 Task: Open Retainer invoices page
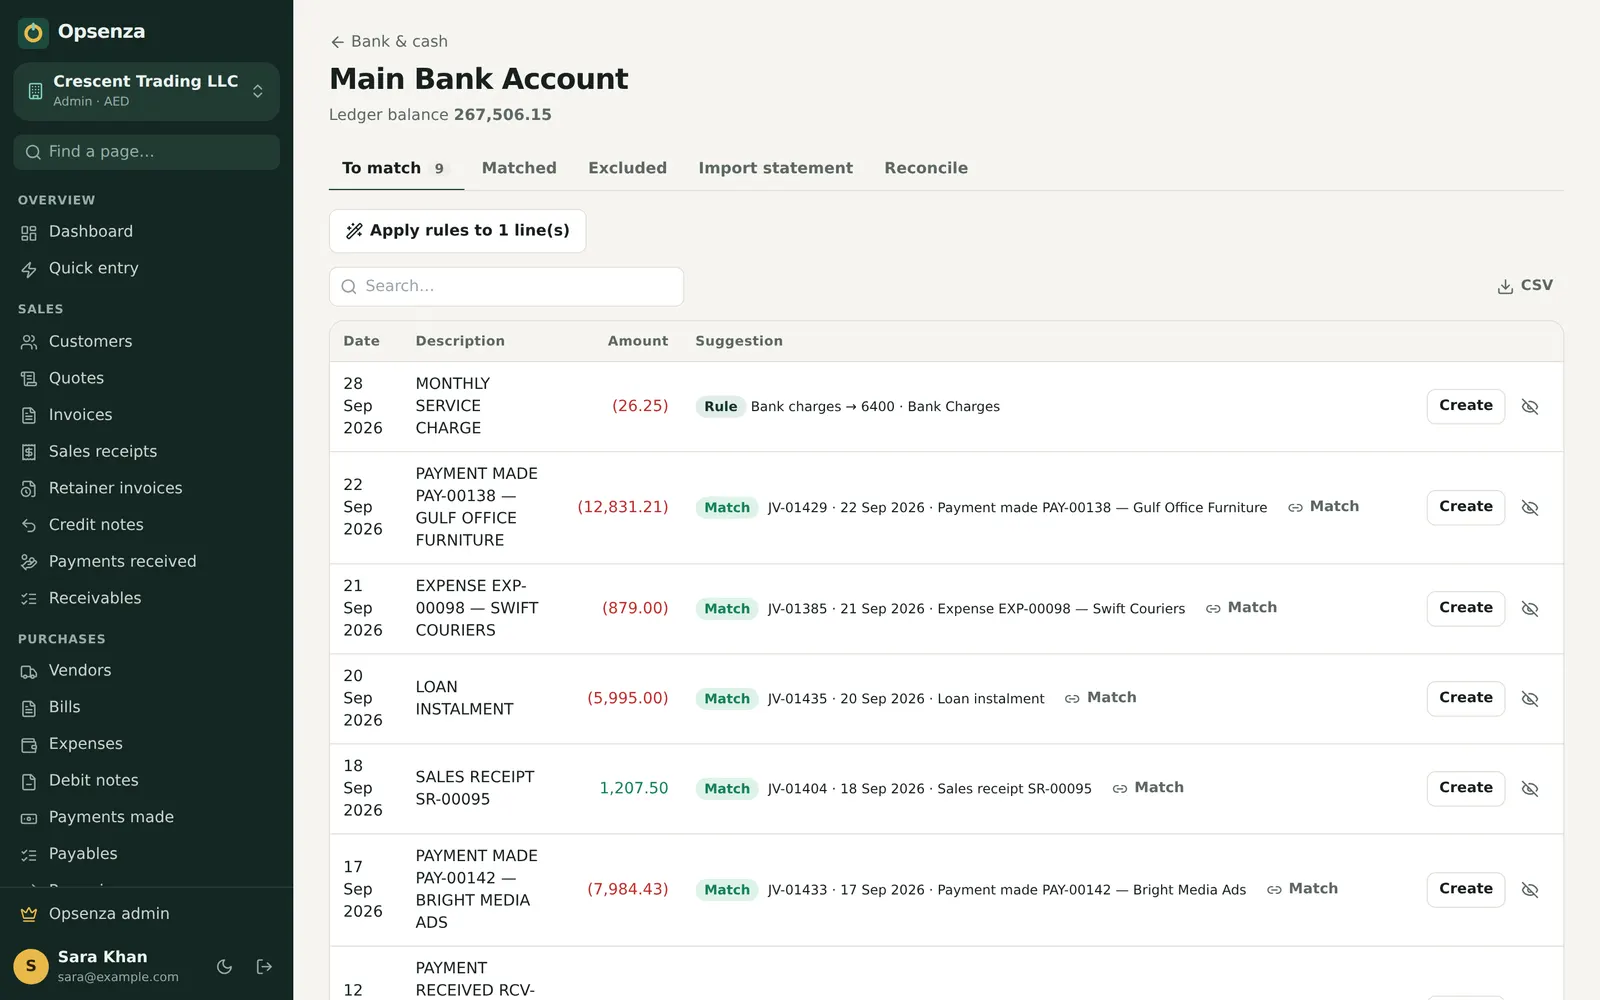[146, 488]
